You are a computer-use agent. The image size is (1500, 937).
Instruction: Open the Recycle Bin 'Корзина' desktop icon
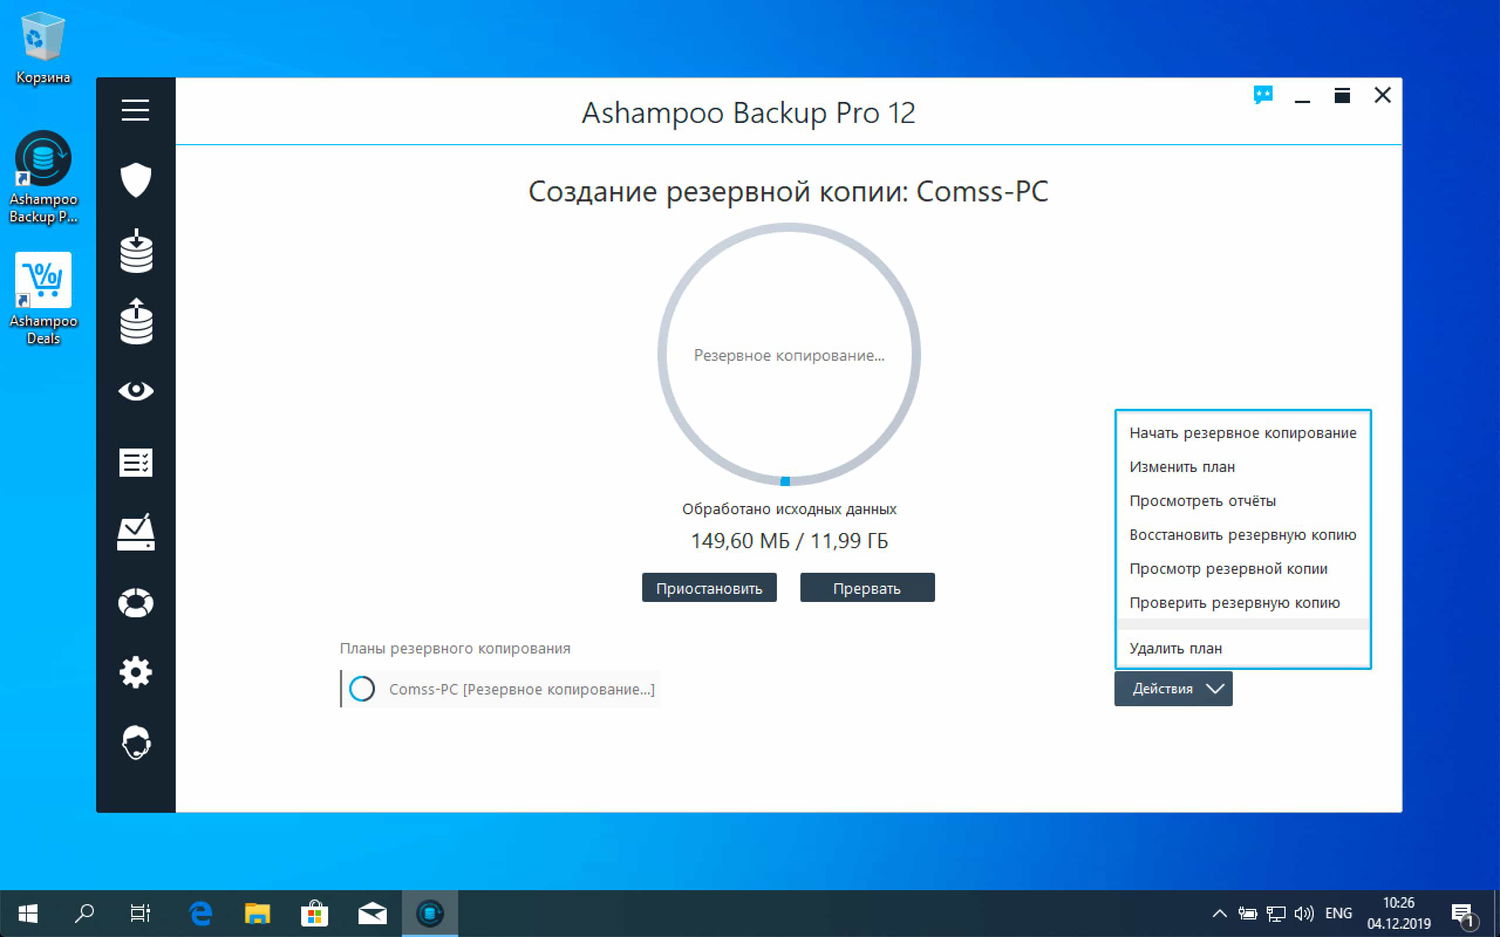[x=43, y=48]
